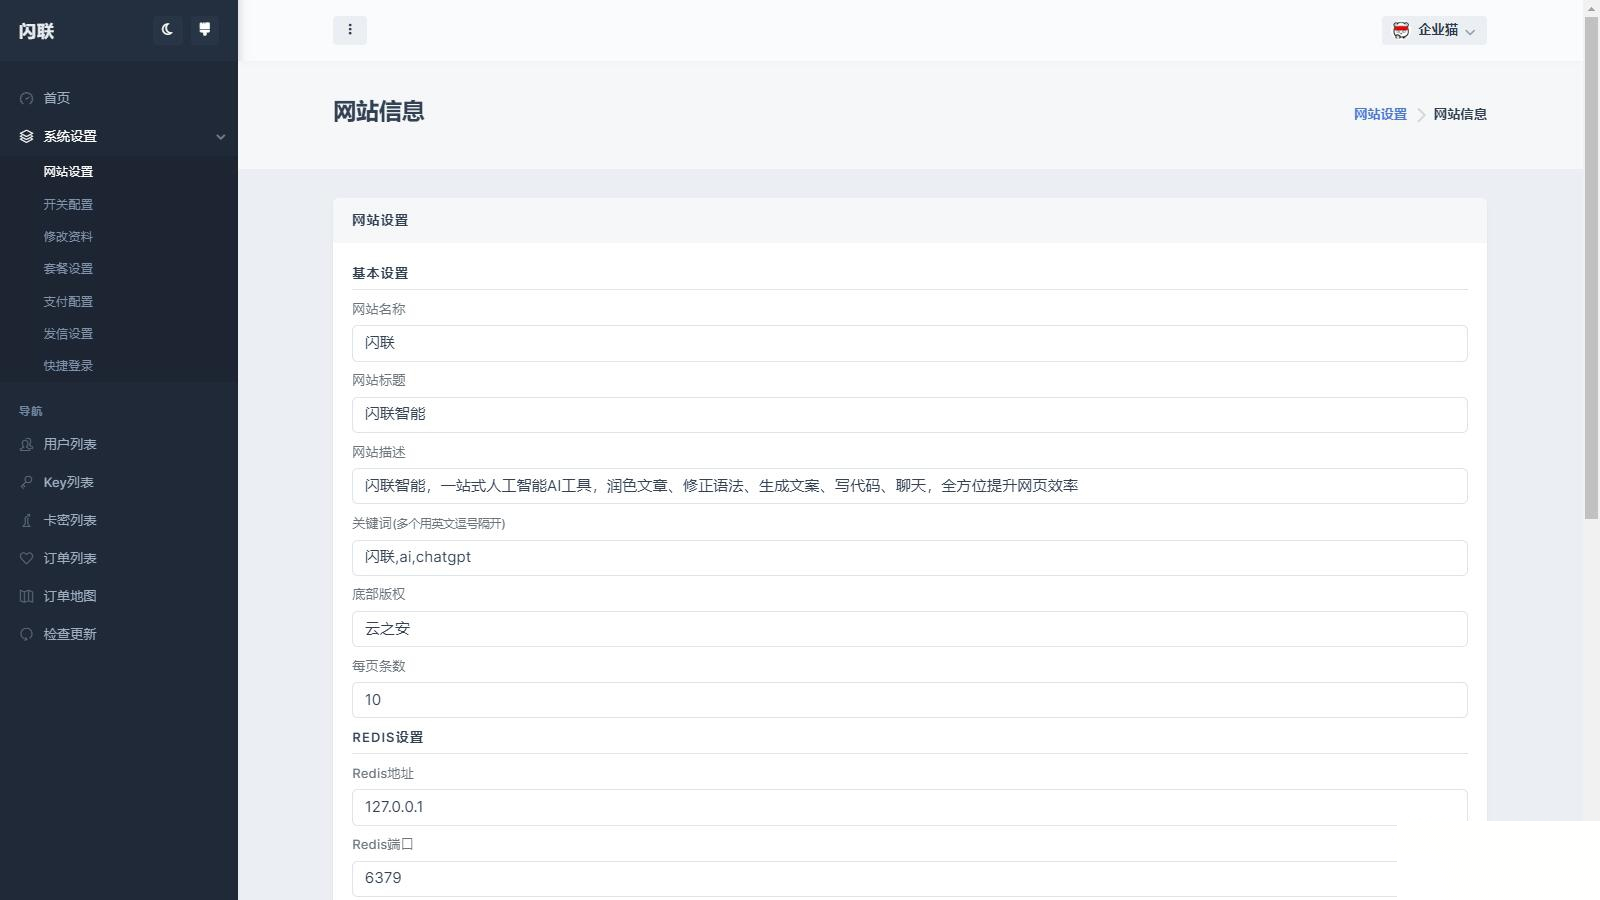
Task: Click the 系统设置 layers icon
Action: 27,136
